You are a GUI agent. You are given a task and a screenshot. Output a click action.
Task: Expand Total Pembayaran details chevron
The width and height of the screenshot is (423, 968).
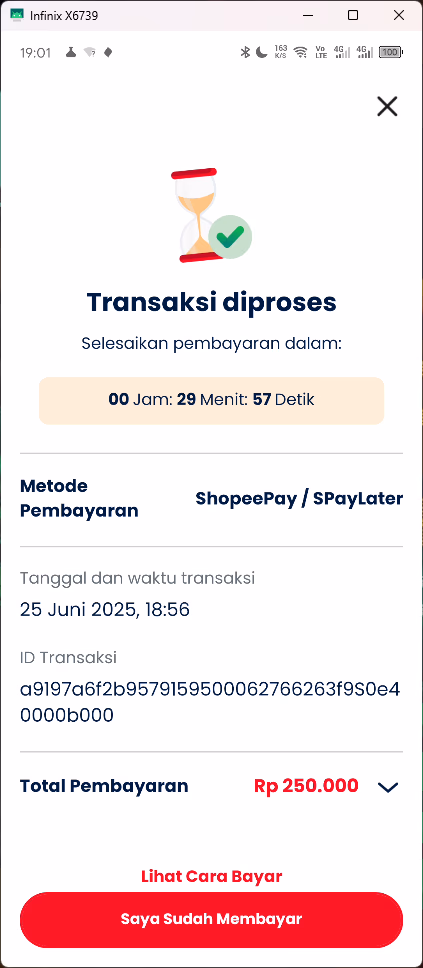tap(388, 787)
